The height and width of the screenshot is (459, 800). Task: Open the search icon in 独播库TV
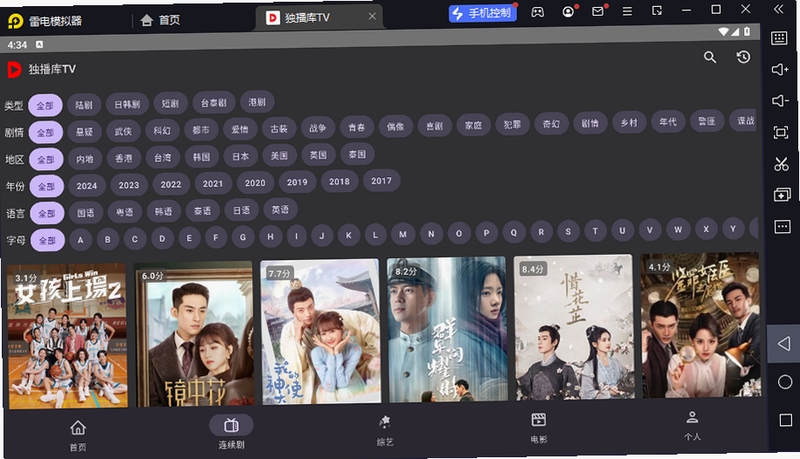710,57
